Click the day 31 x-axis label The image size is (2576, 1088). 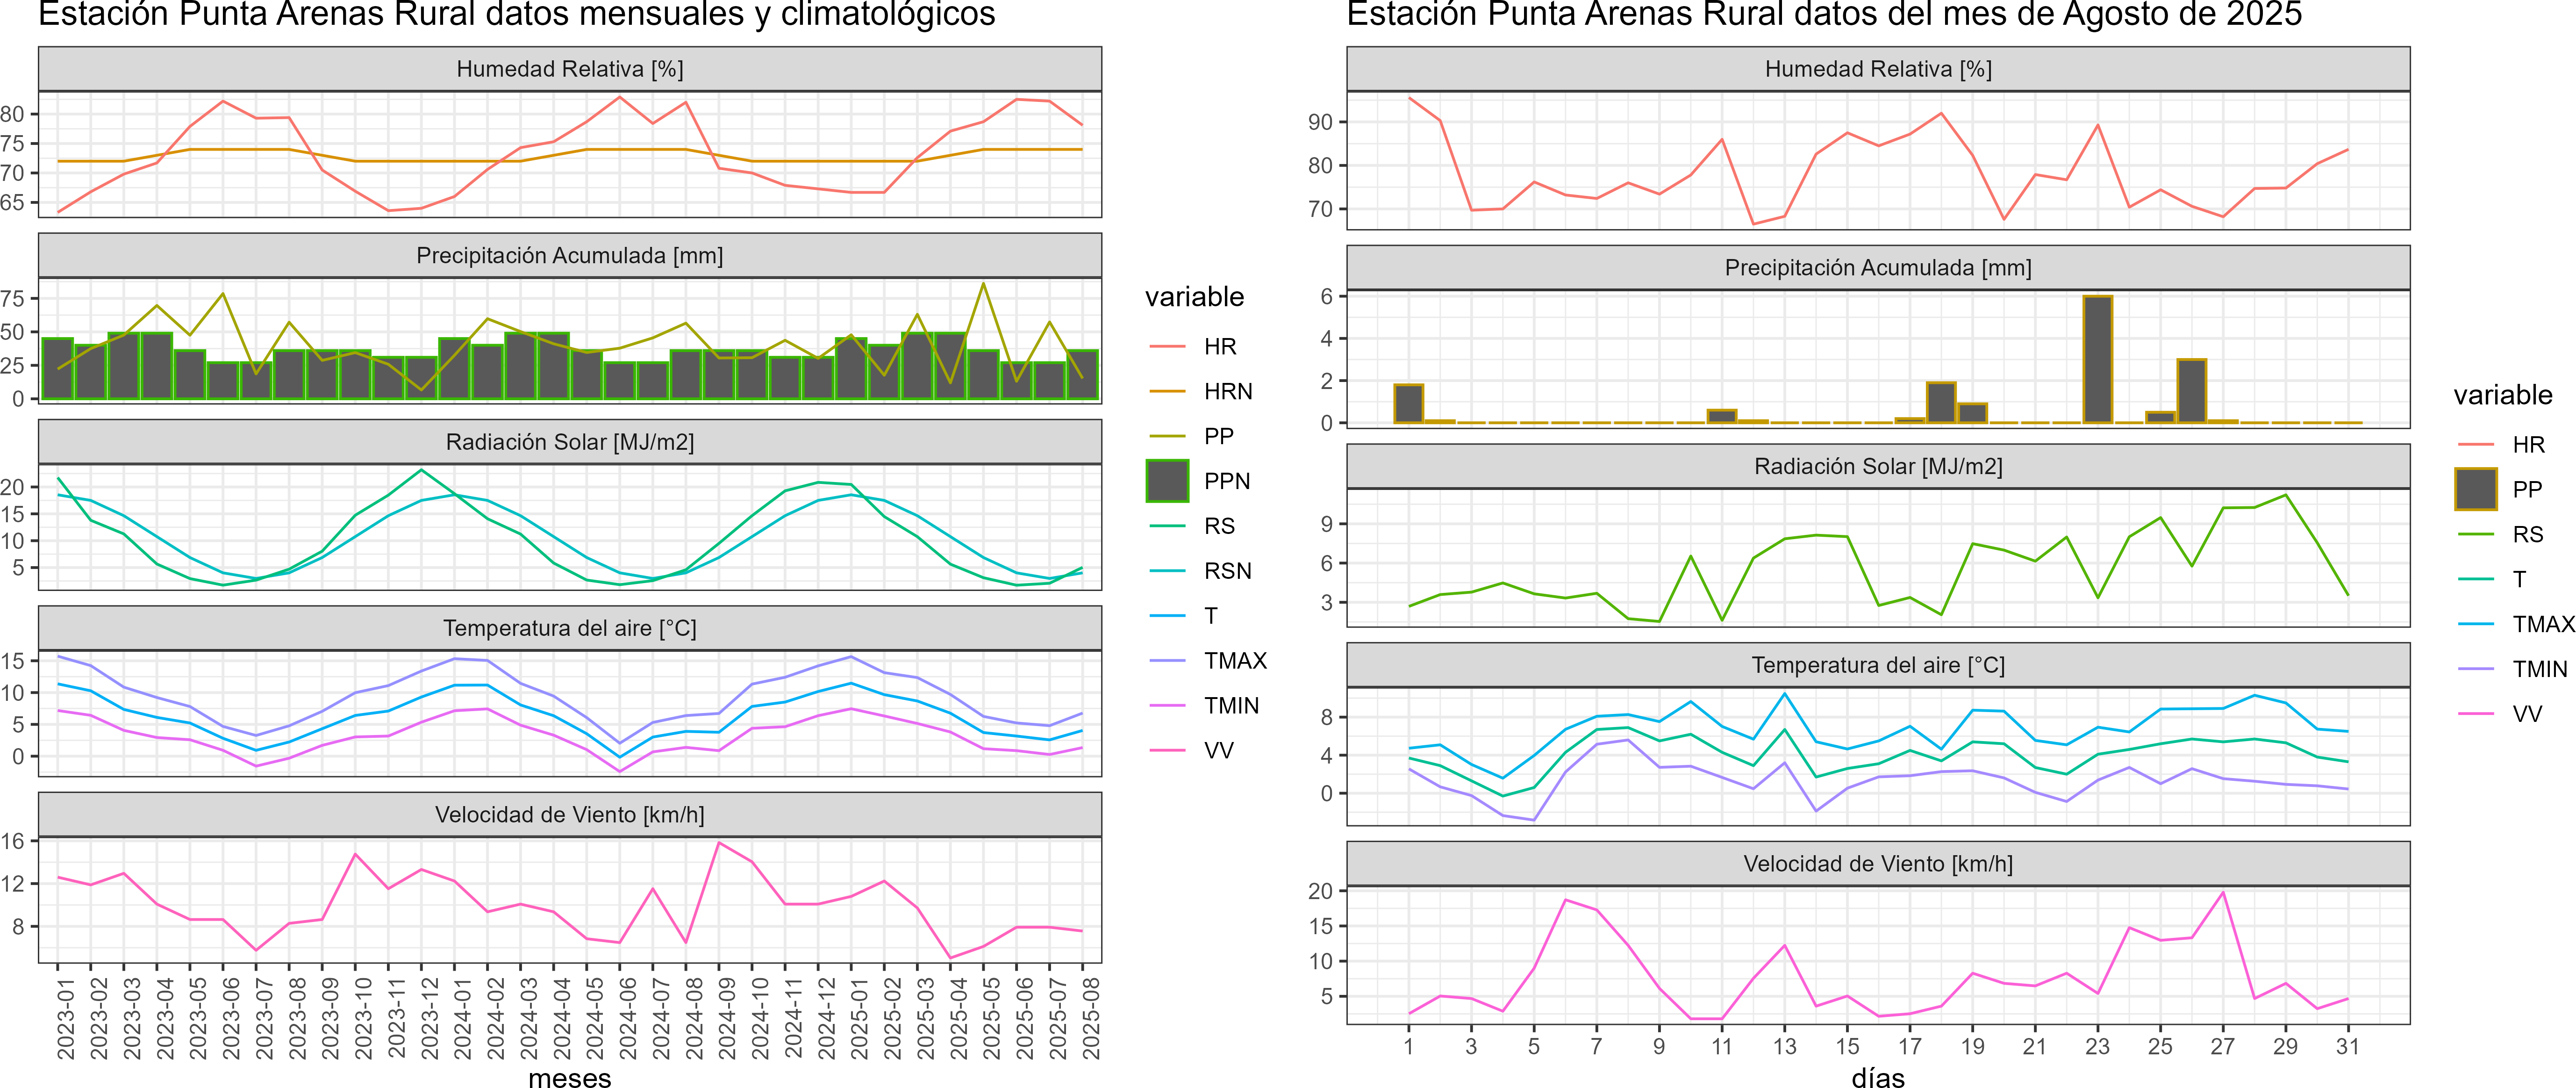(x=2347, y=1047)
